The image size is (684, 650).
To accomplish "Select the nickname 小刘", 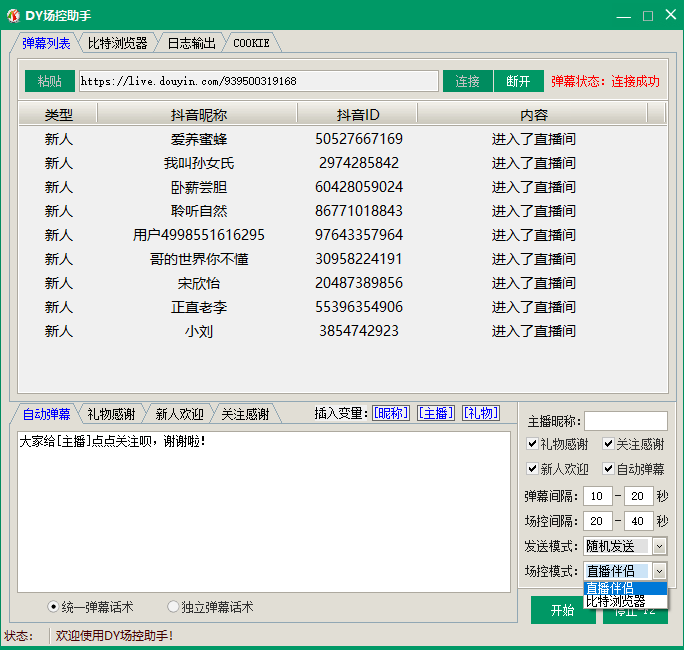I will [198, 331].
